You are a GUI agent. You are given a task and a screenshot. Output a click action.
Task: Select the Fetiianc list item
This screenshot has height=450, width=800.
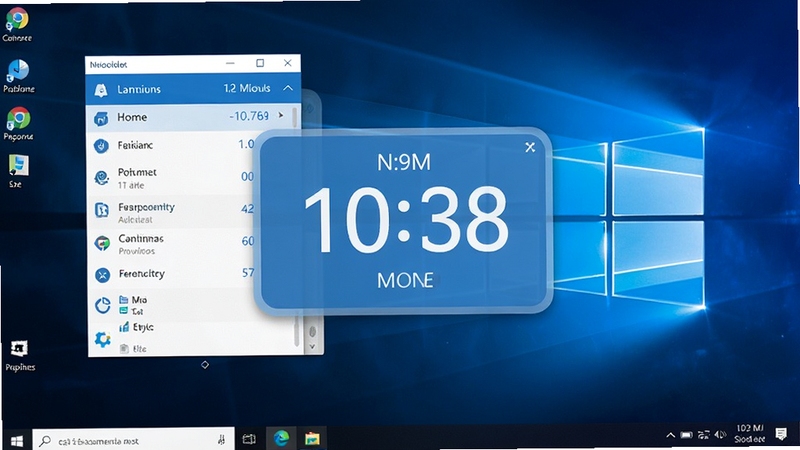point(171,145)
